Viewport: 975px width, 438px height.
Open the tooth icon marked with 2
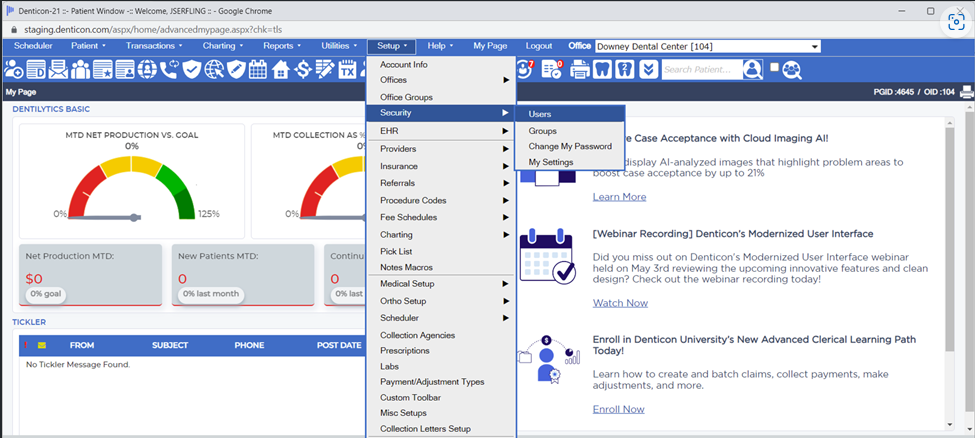point(625,69)
